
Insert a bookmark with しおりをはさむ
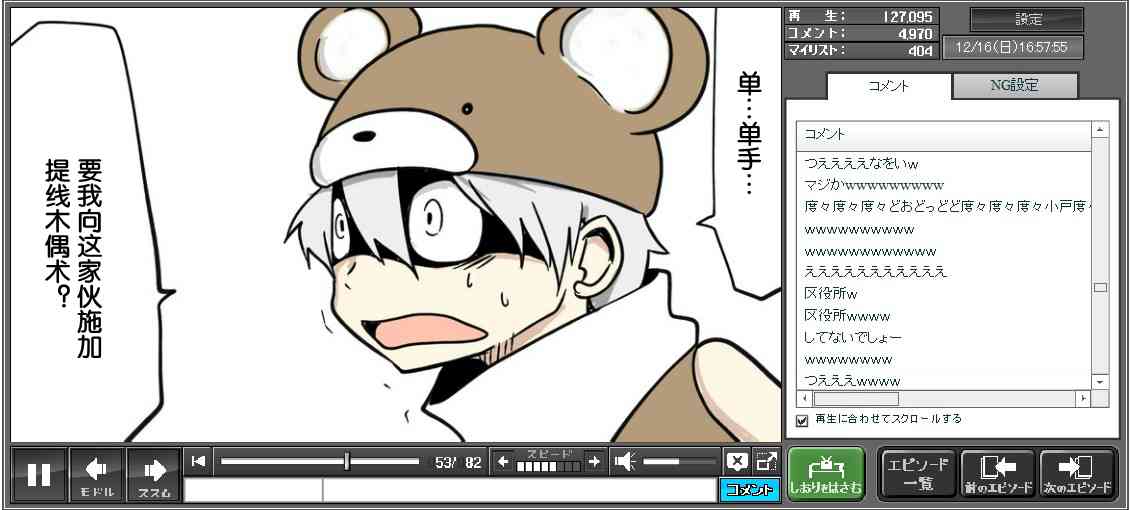(825, 474)
